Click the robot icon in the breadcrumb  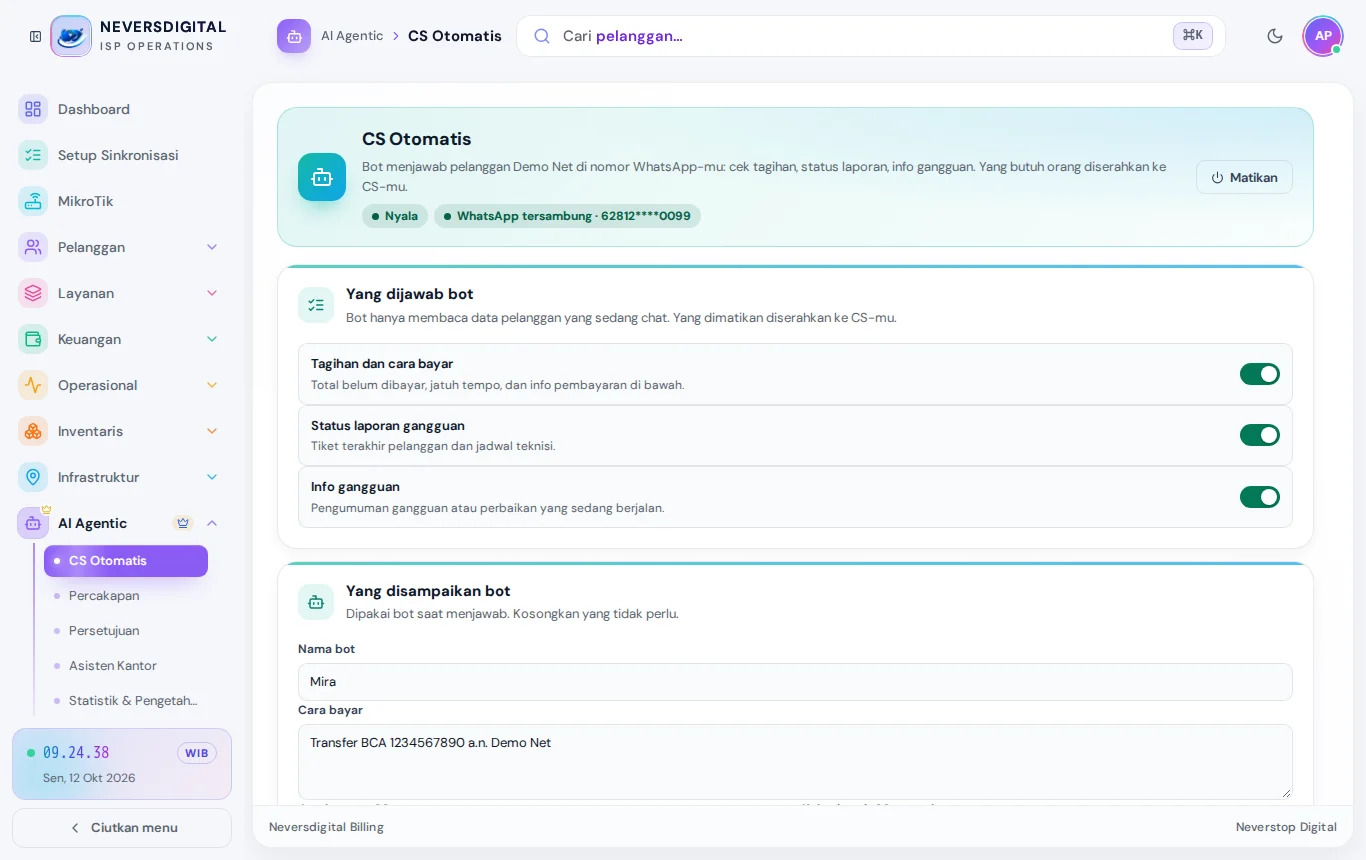[294, 36]
